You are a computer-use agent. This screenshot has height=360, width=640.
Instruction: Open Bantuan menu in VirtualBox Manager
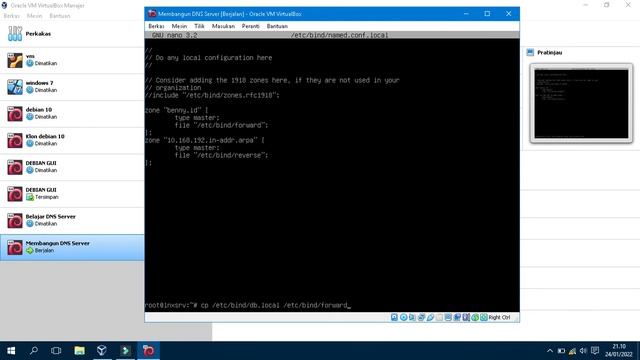(60, 16)
